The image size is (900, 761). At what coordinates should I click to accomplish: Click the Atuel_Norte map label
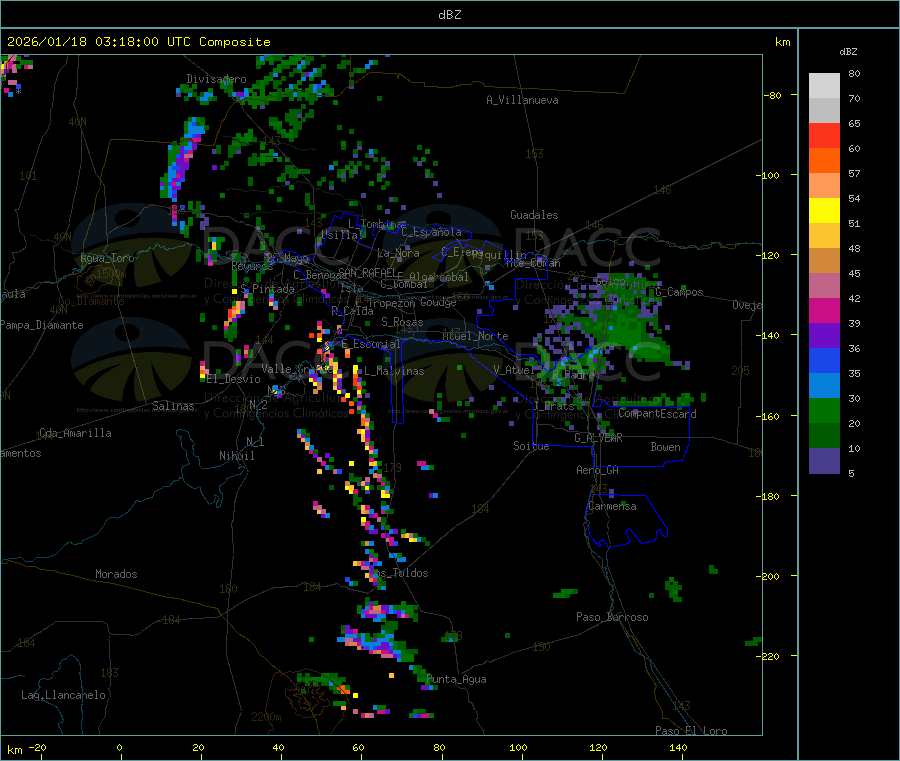(x=475, y=336)
